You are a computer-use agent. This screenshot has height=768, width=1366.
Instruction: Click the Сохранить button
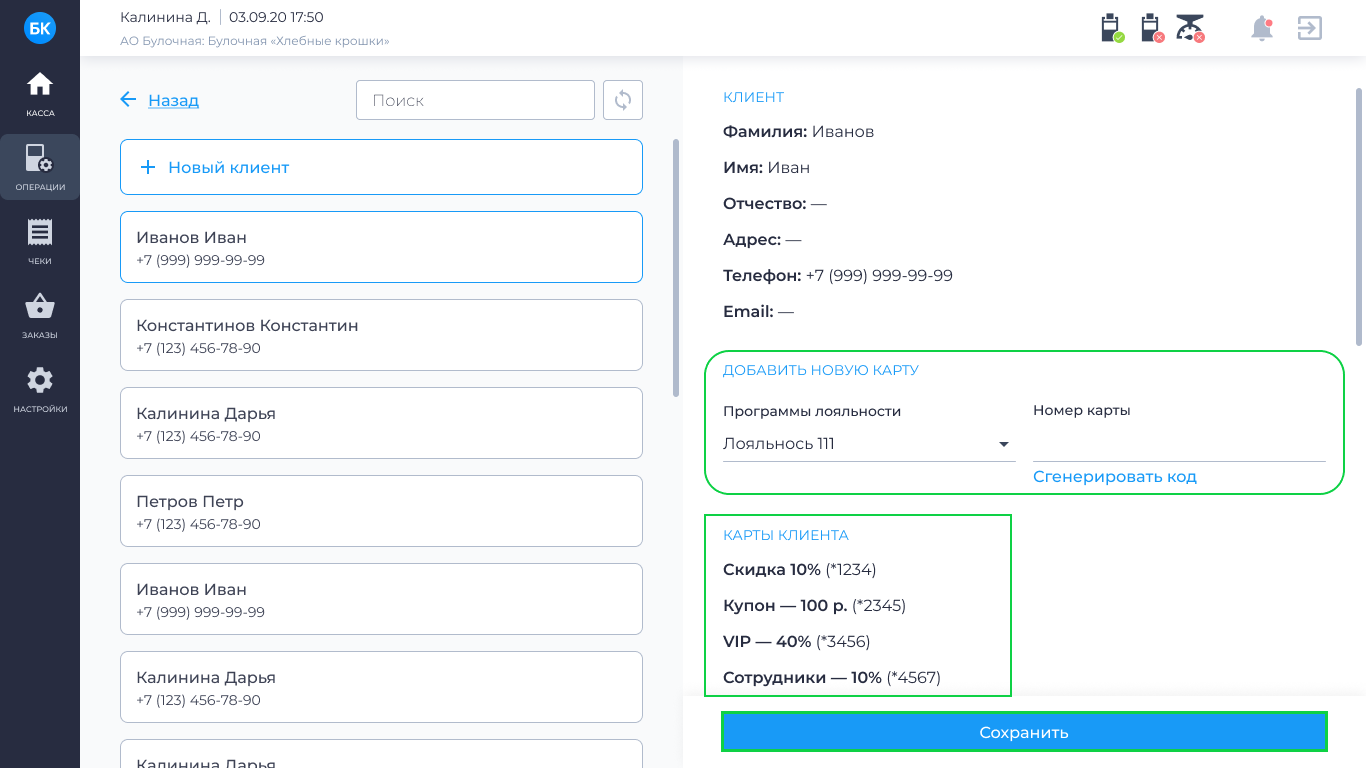pyautogui.click(x=1024, y=732)
